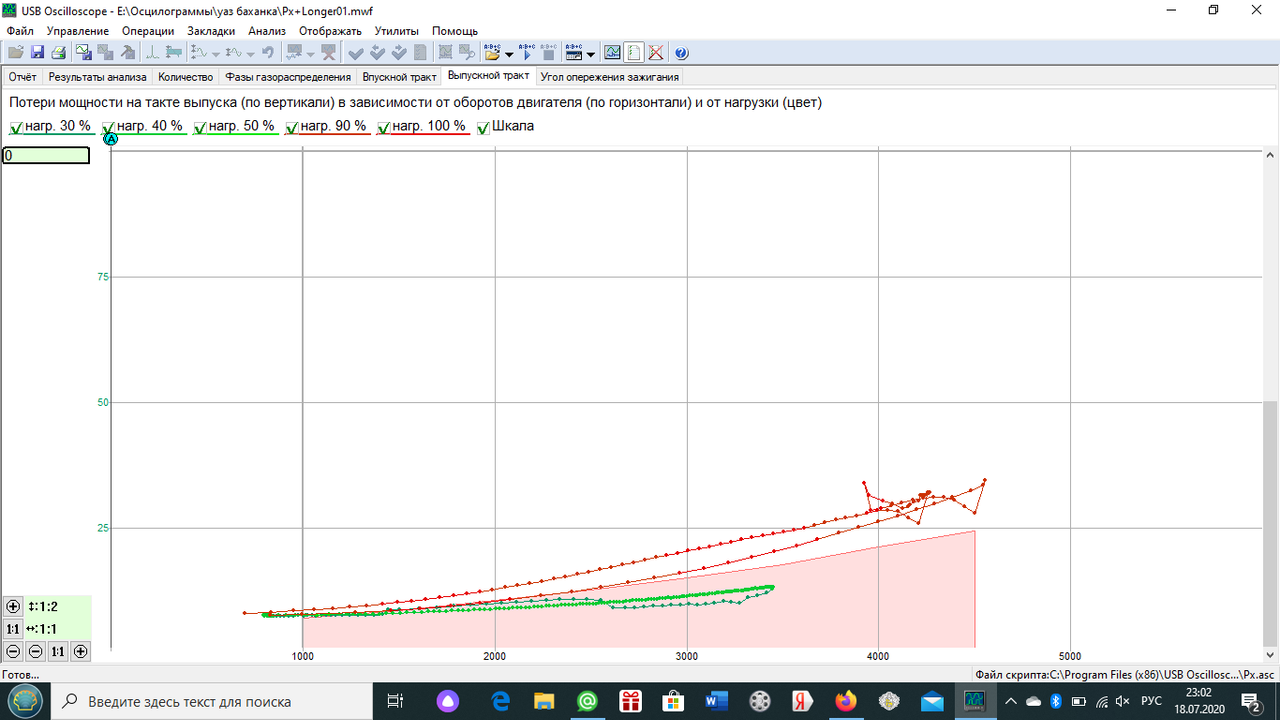The height and width of the screenshot is (720, 1280).
Task: Run the analysis script play icon
Action: pos(527,52)
